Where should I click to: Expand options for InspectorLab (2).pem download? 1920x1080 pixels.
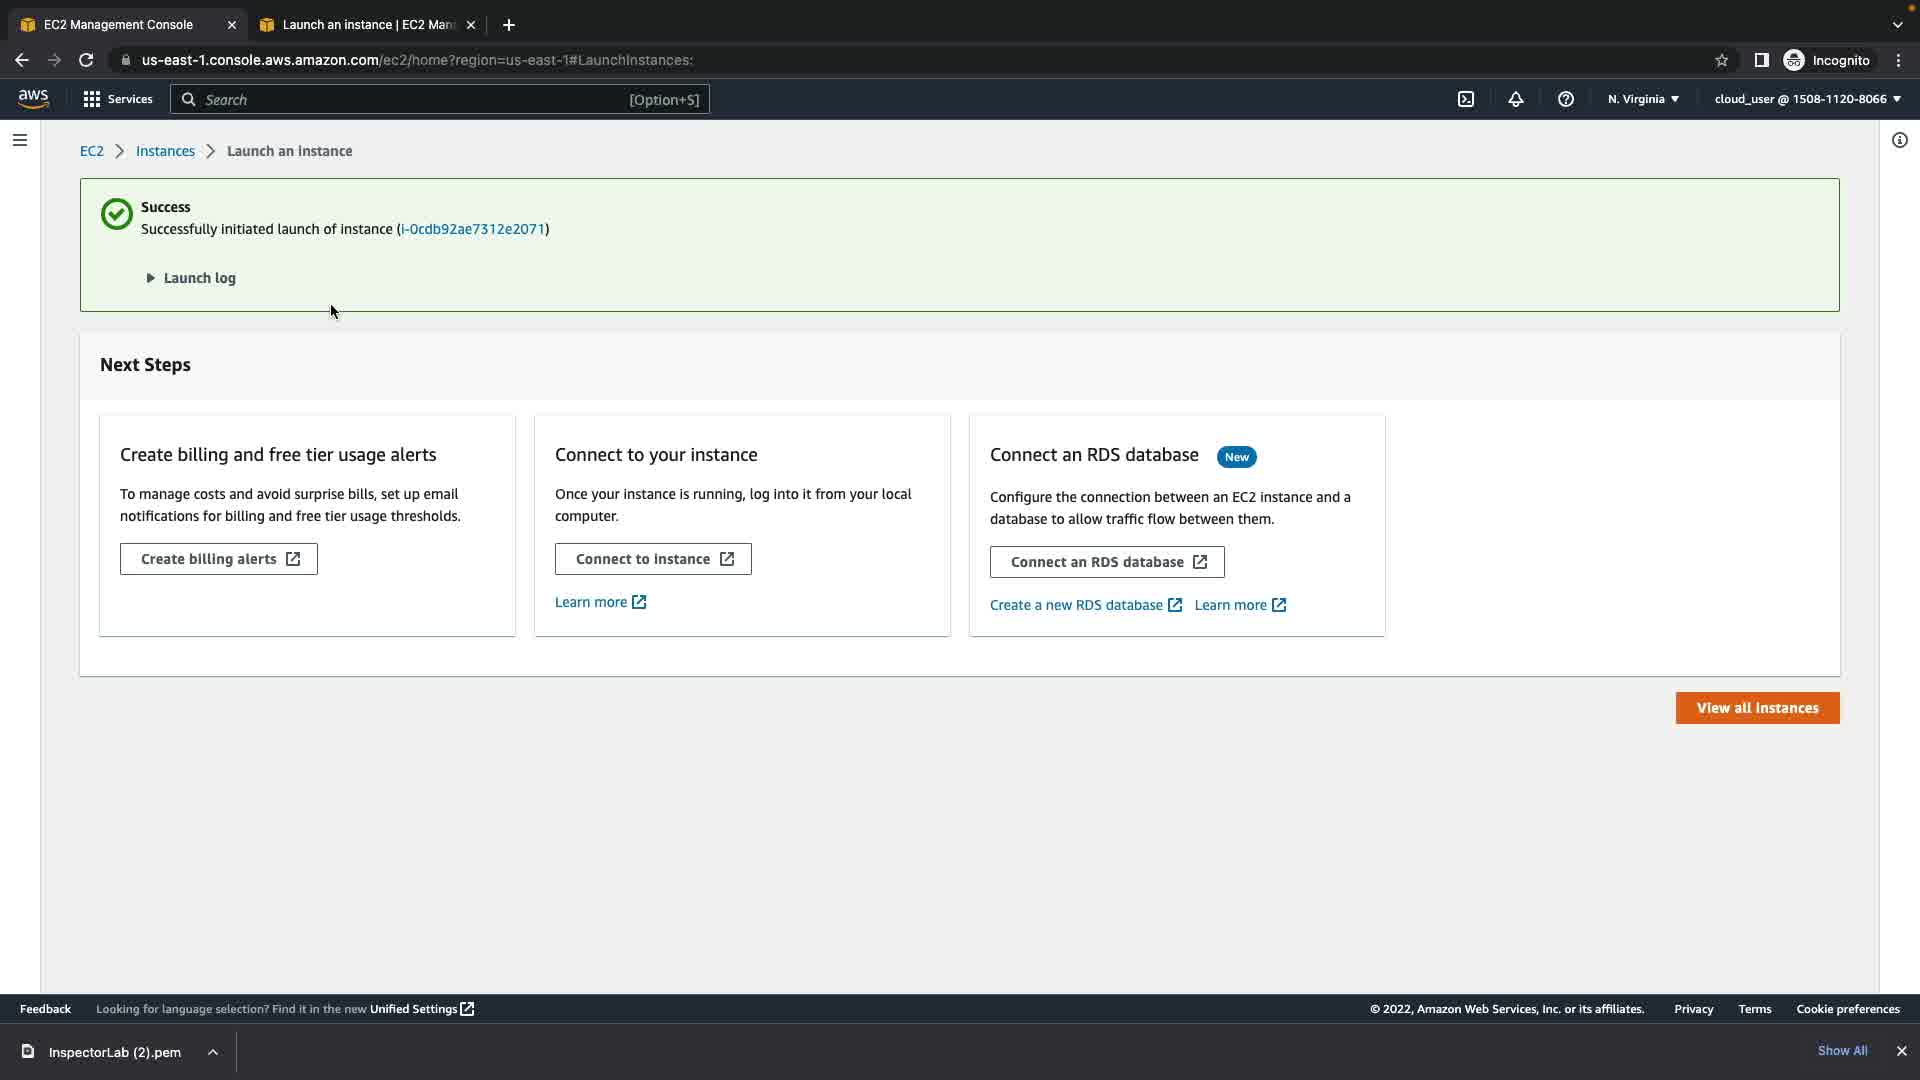[x=213, y=1052]
